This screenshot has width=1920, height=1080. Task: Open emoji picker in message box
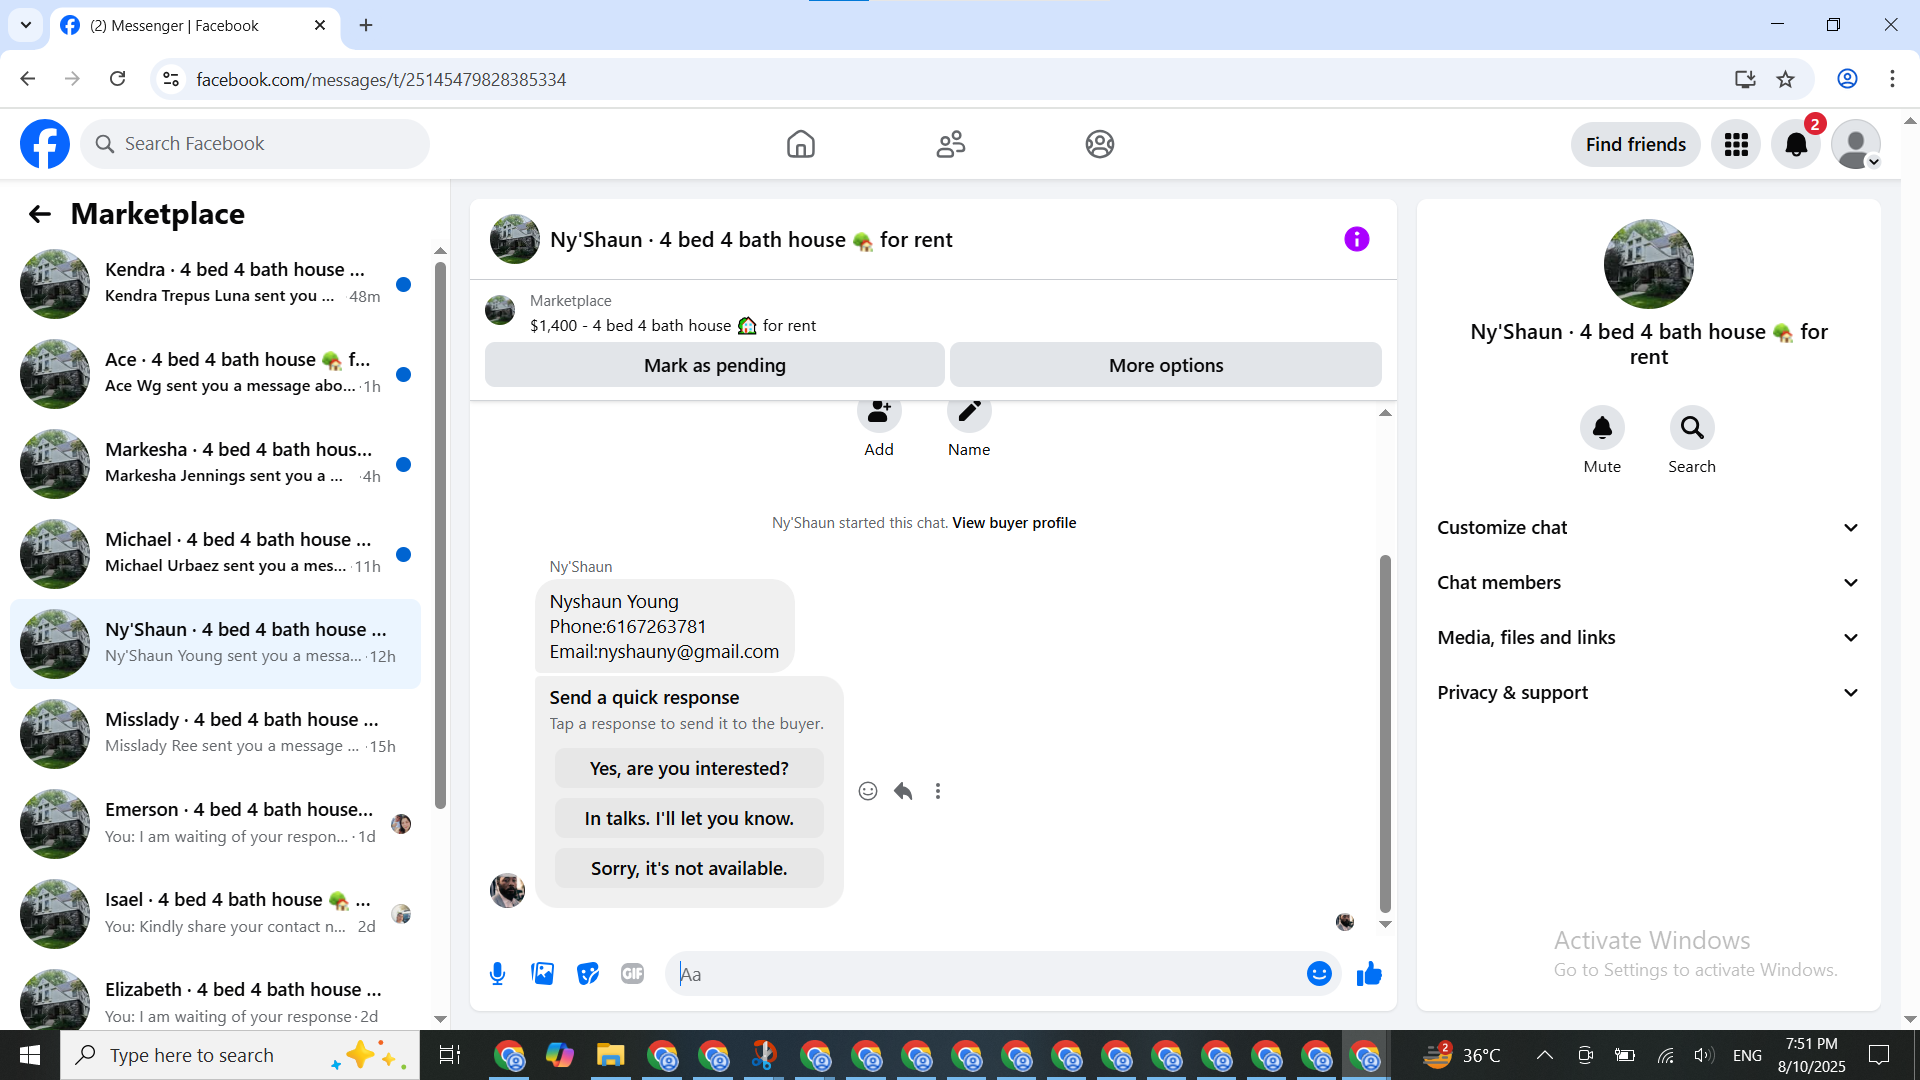tap(1319, 974)
